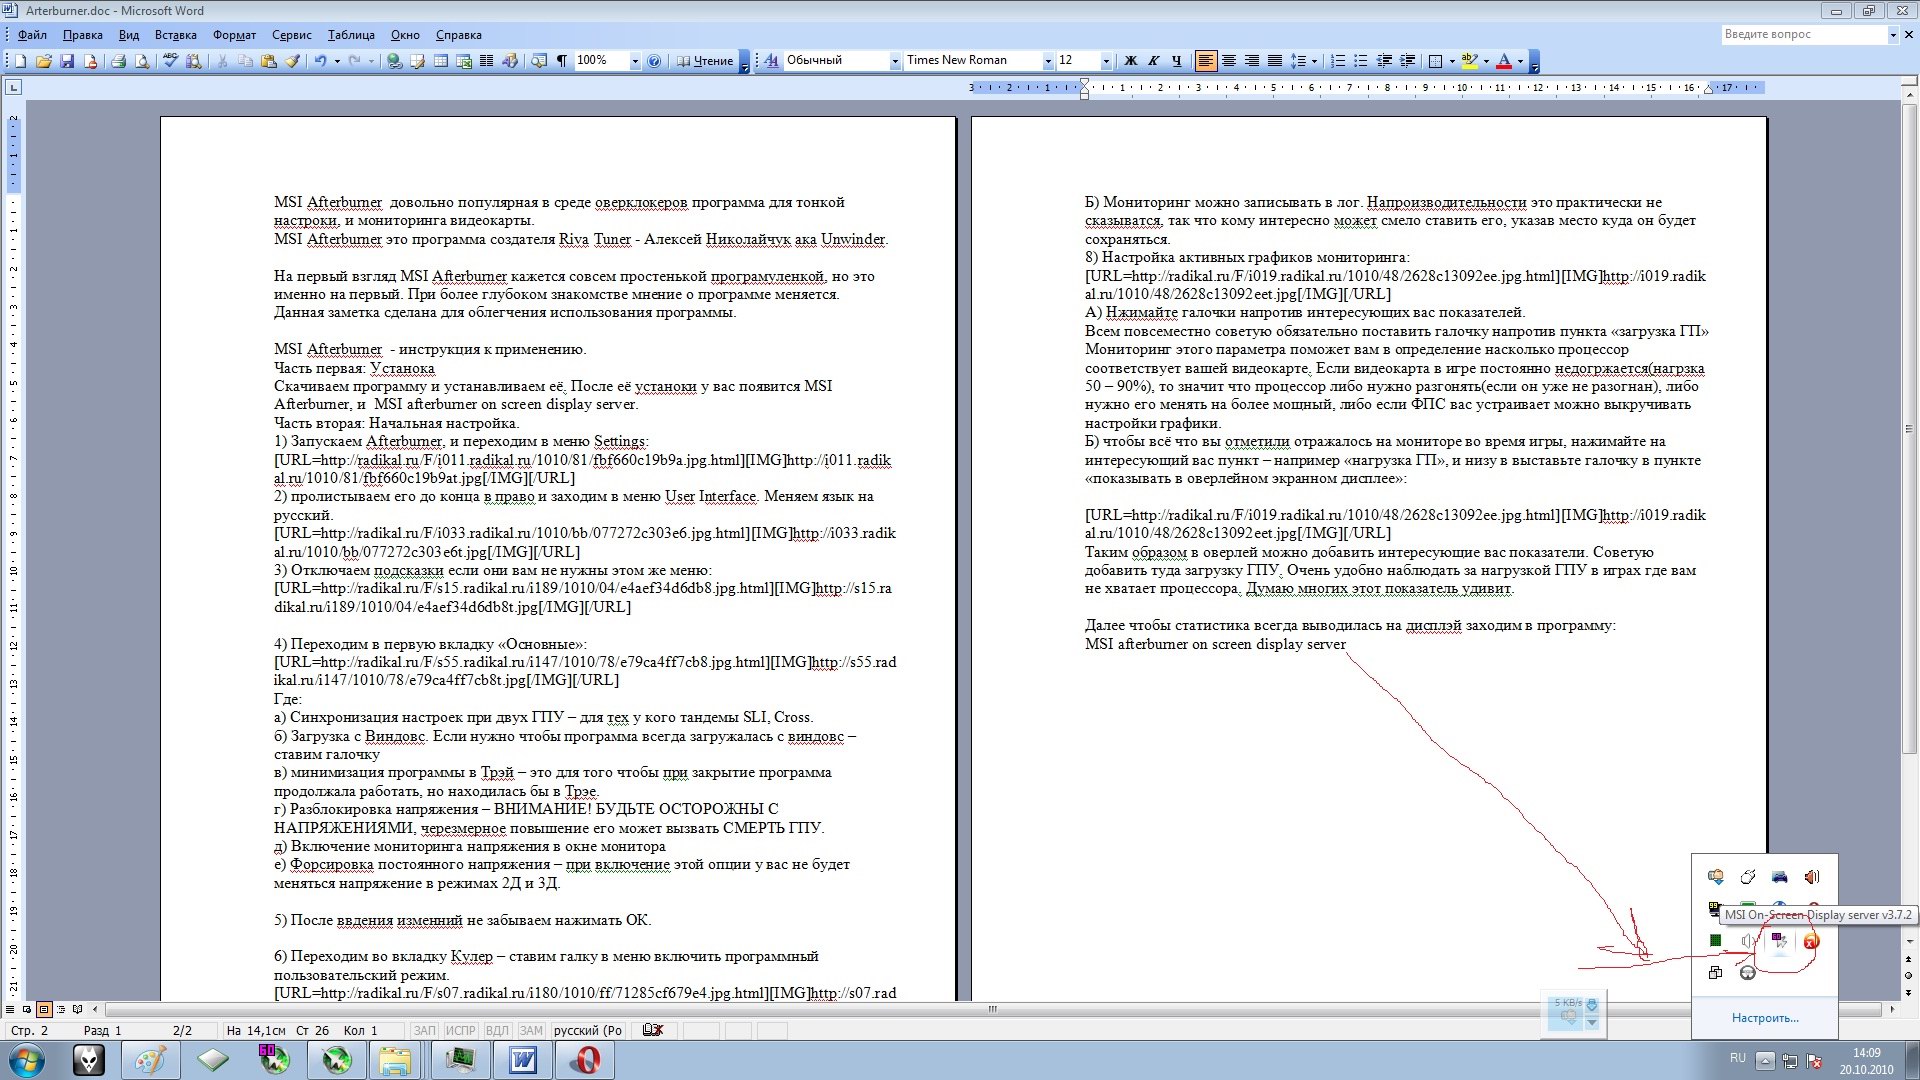Open the zoom 100% dropdown
1920x1080 pixels.
point(634,61)
